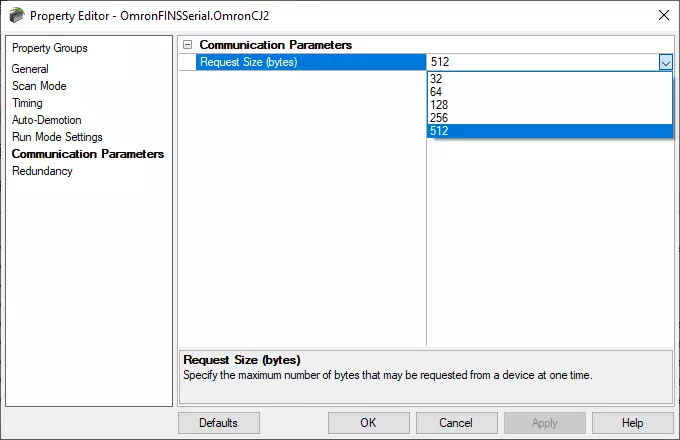Go to the Timing property group

[27, 103]
